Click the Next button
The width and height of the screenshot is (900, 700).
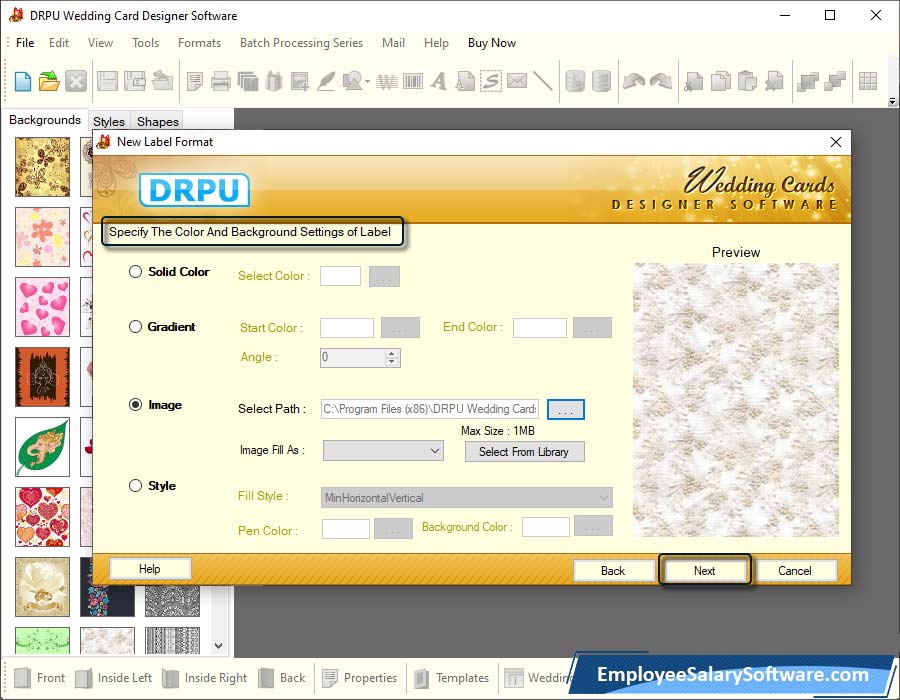[704, 570]
